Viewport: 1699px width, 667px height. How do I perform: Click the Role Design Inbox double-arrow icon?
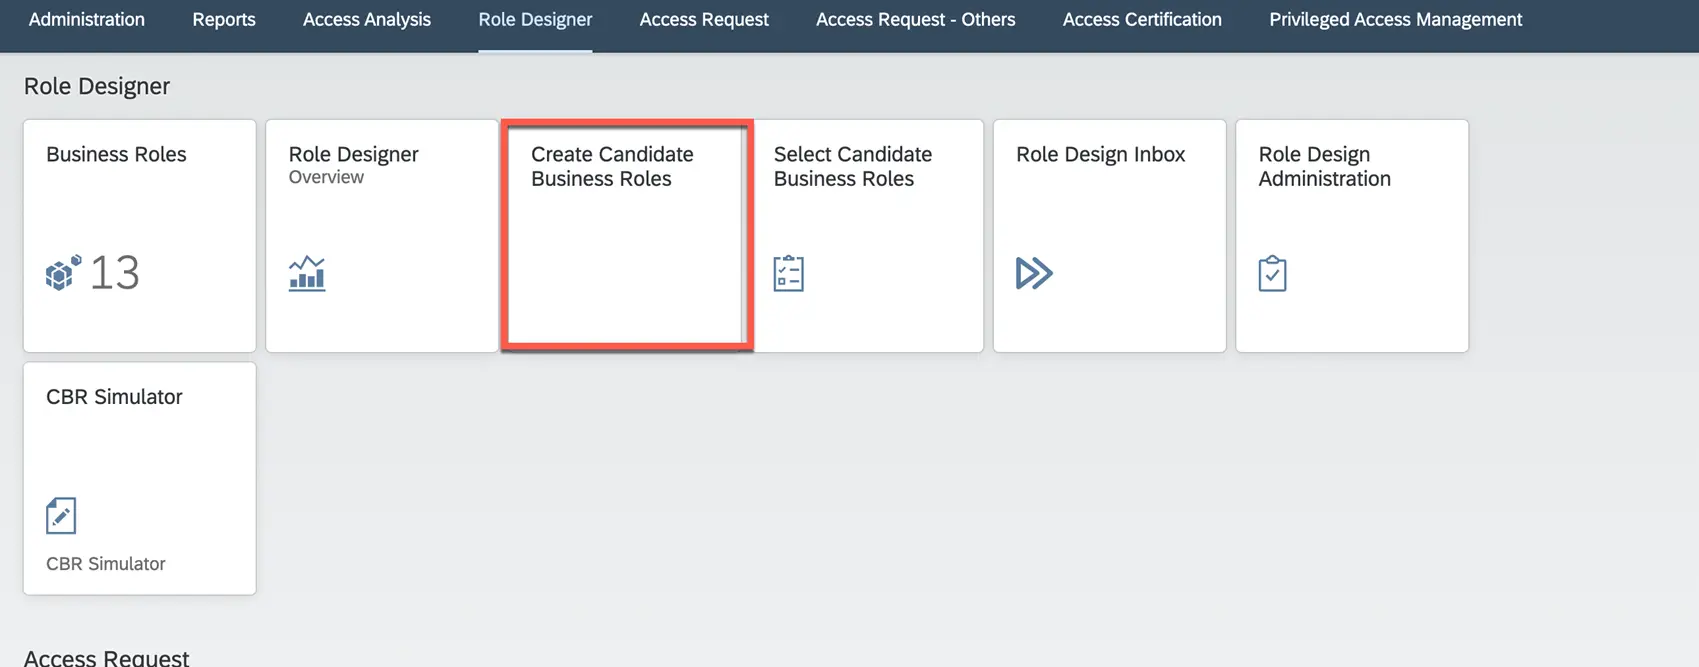pos(1034,273)
